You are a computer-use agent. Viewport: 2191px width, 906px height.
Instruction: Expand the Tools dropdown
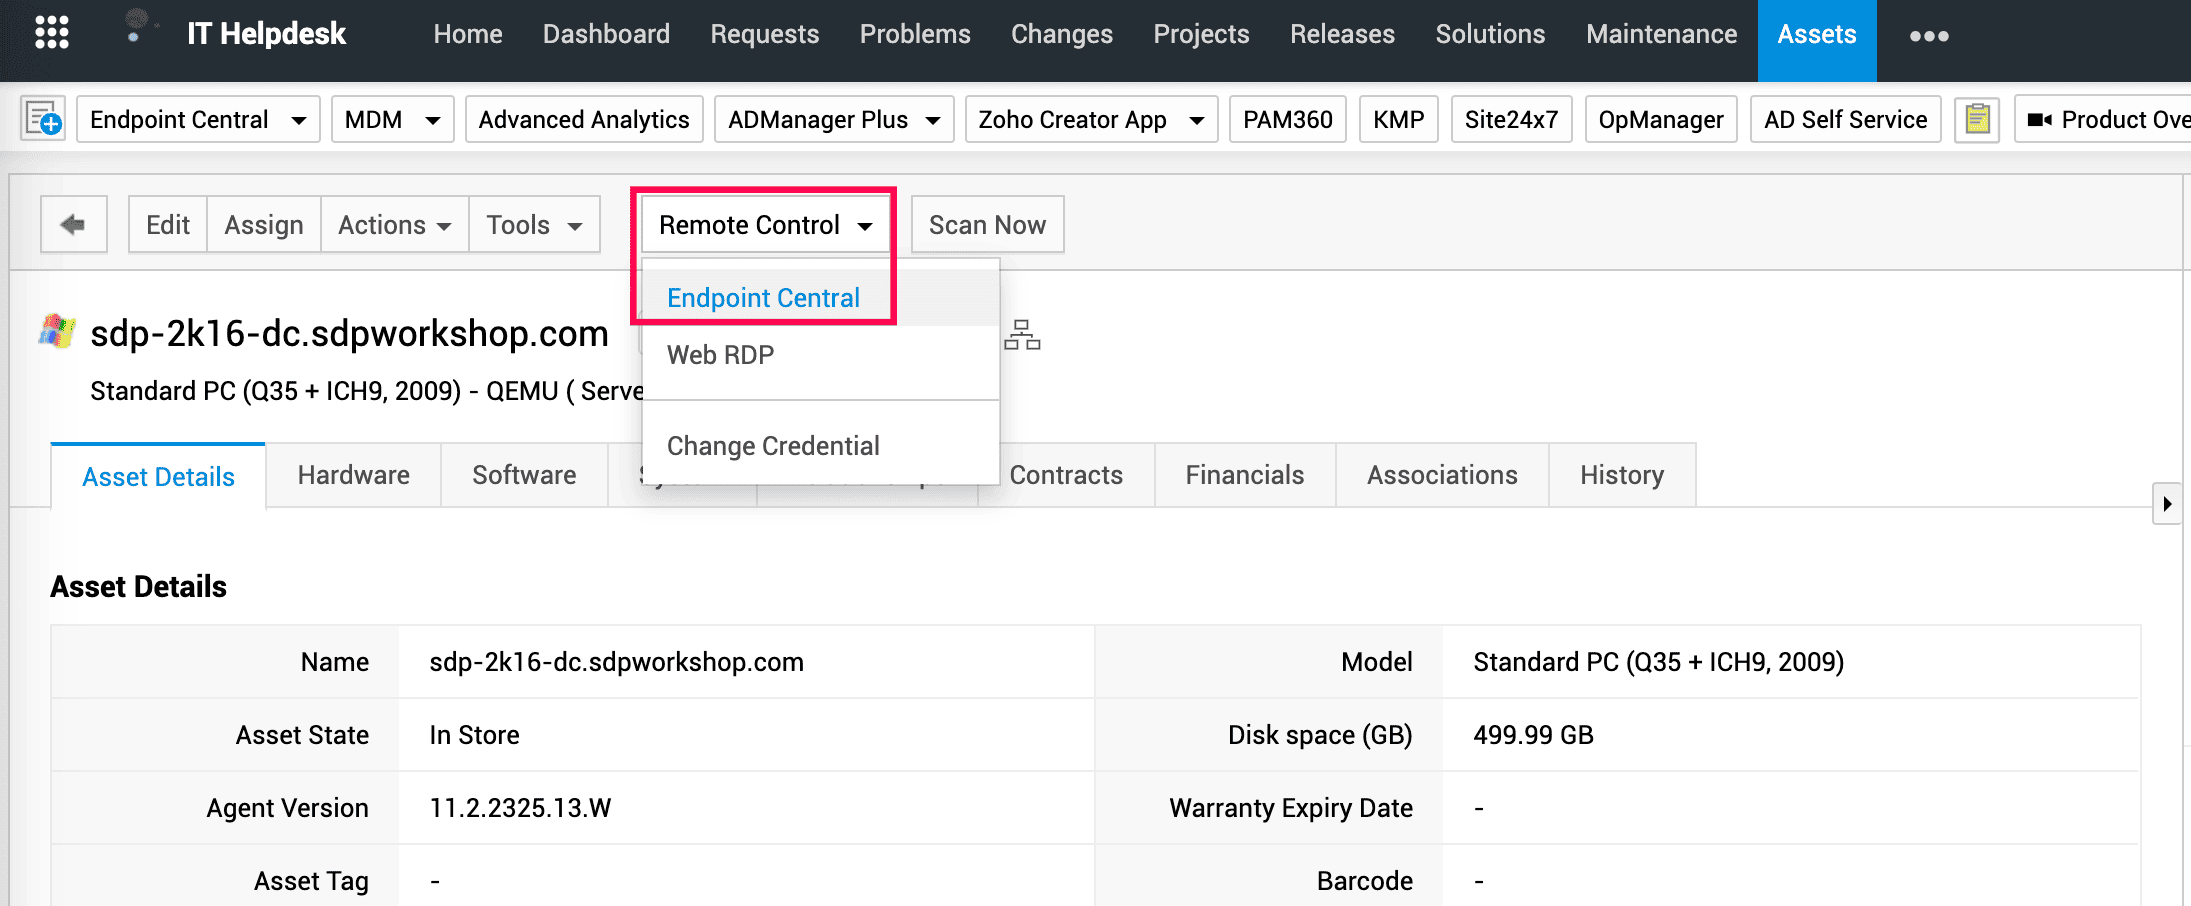(x=533, y=224)
